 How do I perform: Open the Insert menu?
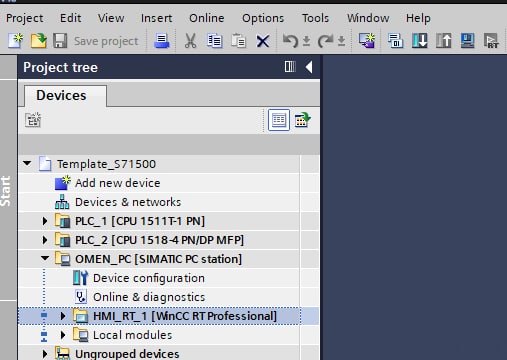156,18
